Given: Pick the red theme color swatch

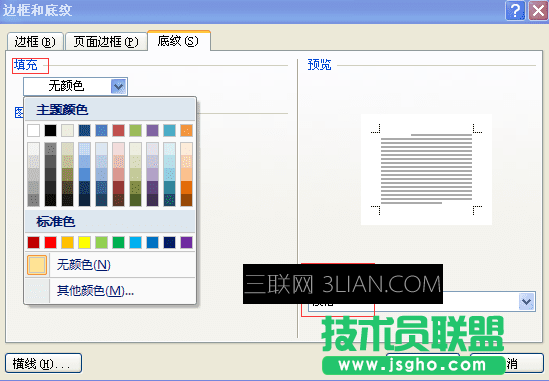Looking at the screenshot, I should pos(118,131).
